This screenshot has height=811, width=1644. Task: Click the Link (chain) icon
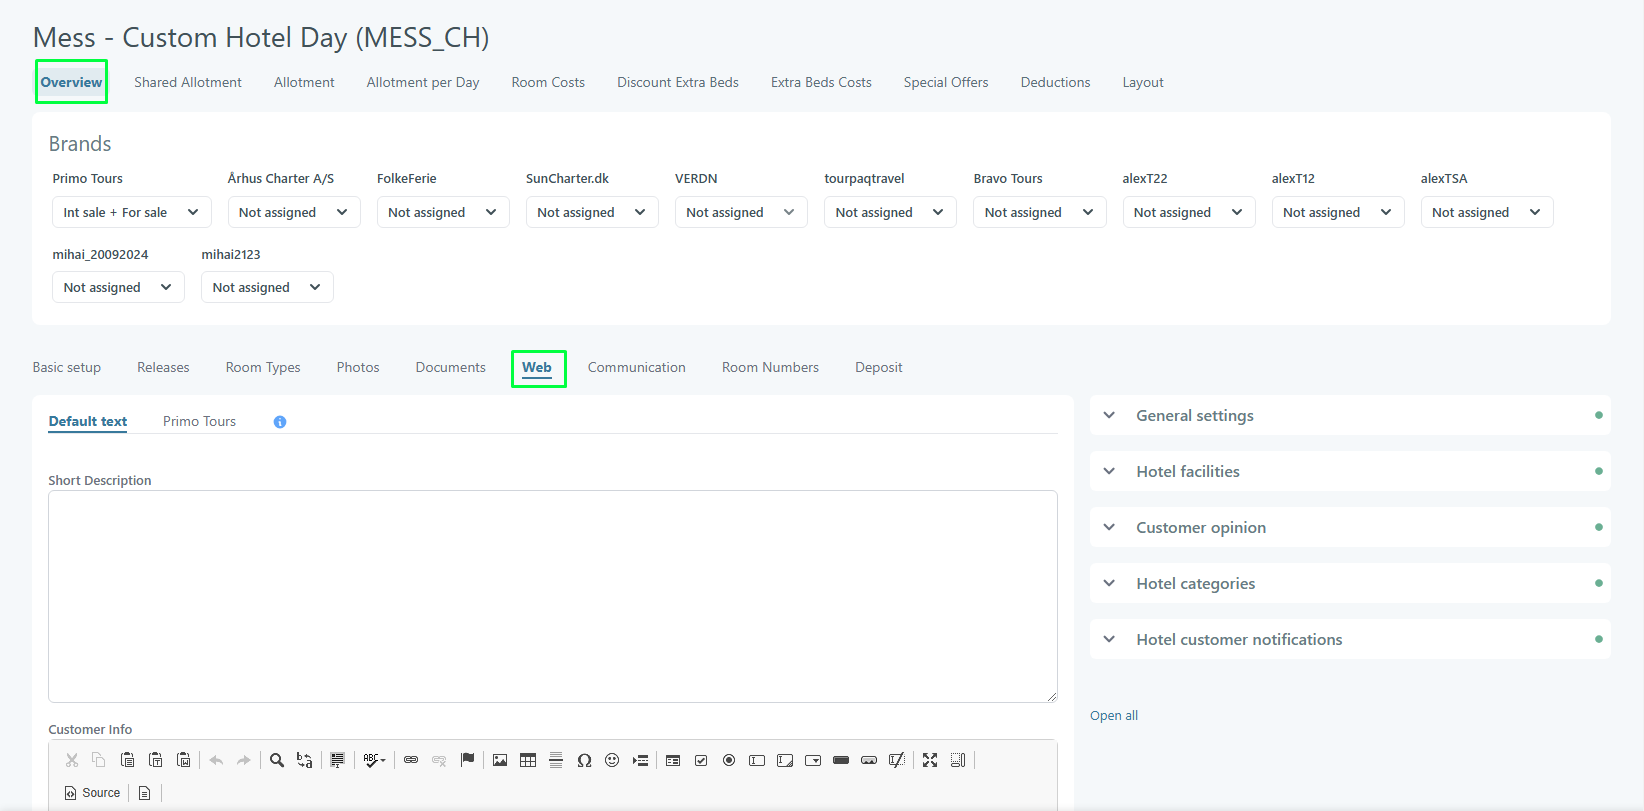[411, 760]
